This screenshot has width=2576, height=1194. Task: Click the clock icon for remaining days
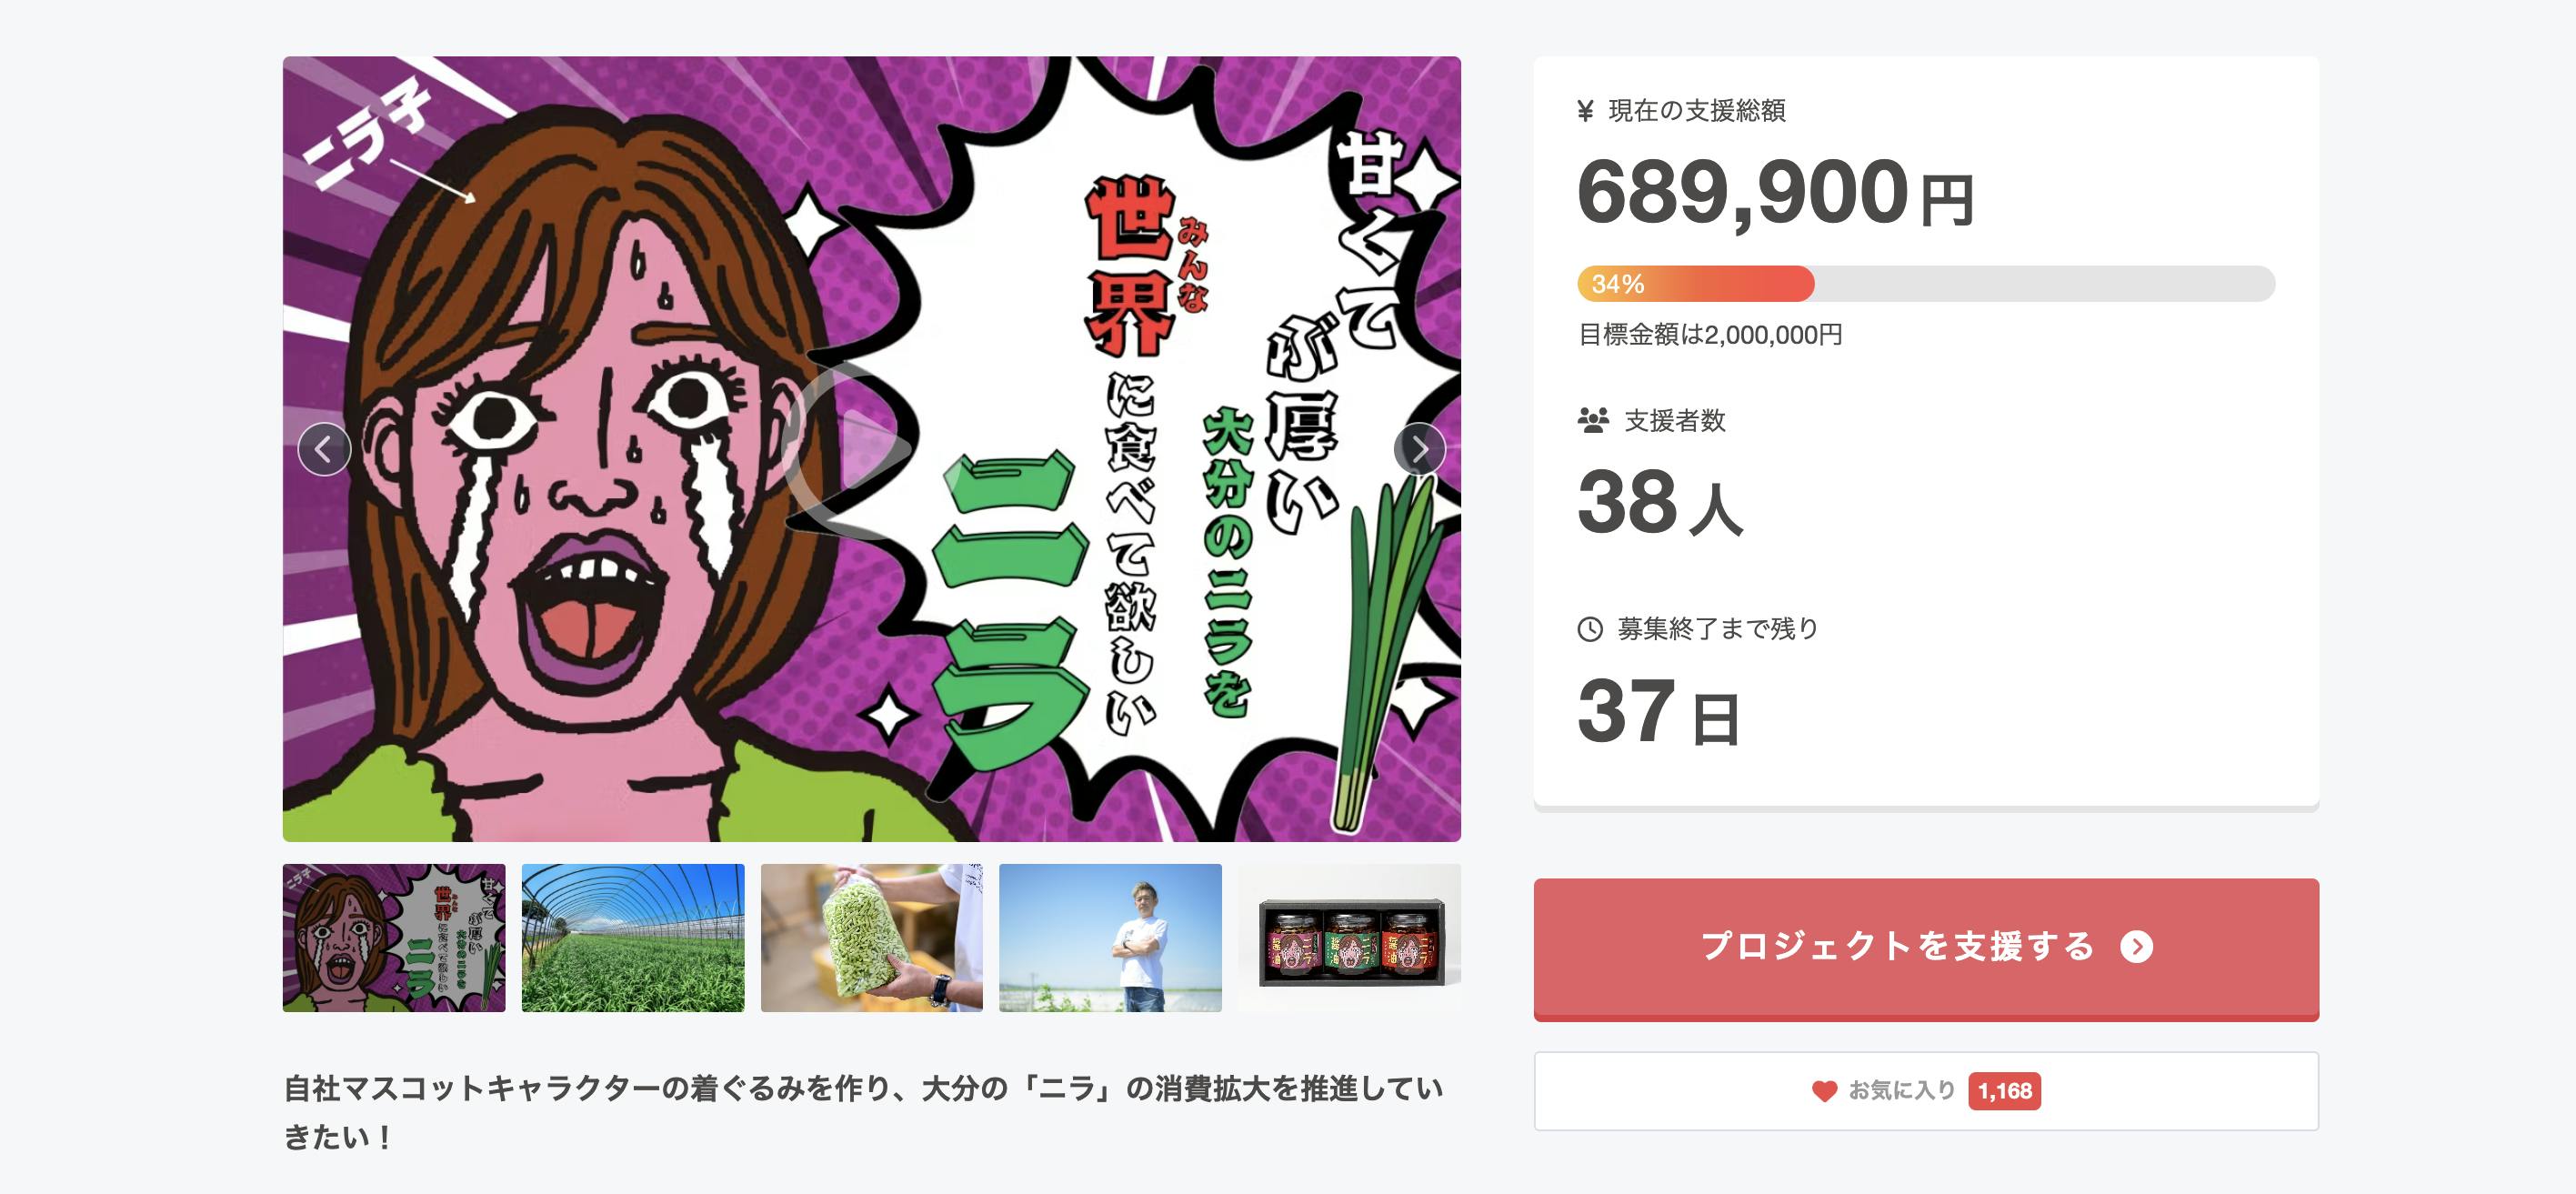tap(1590, 629)
